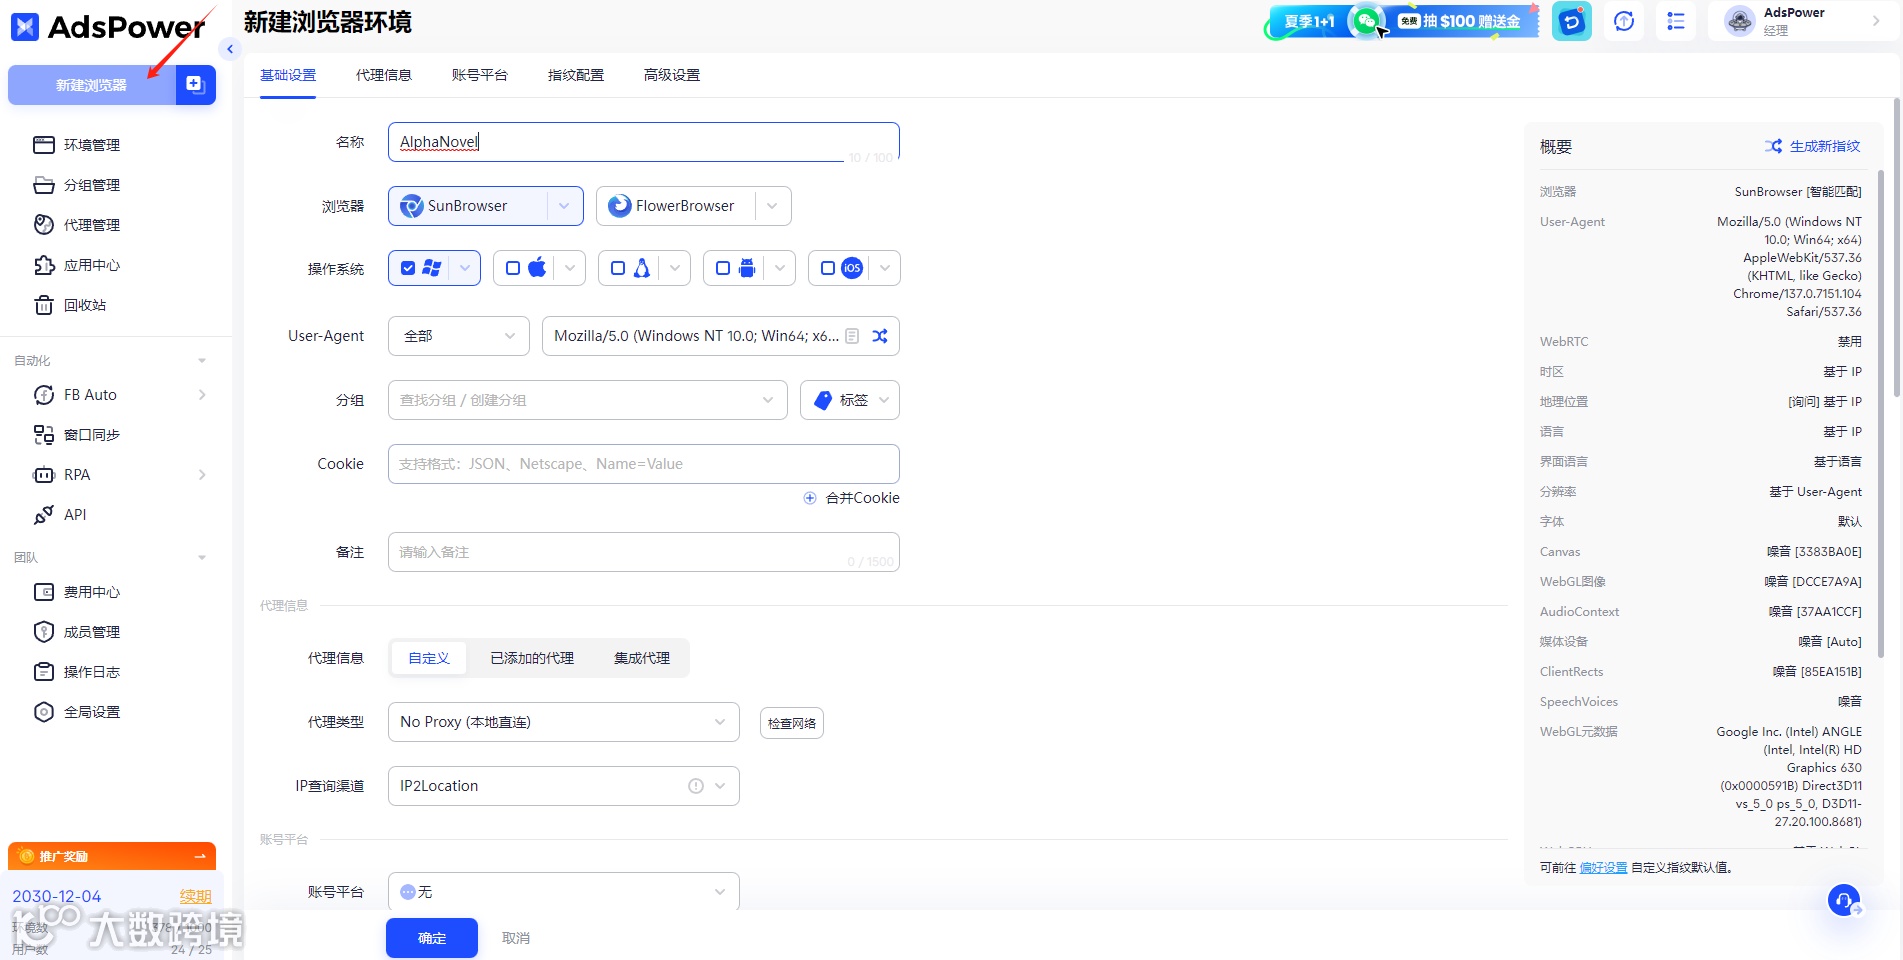
Task: Check the iOS operating system checkbox
Action: pyautogui.click(x=828, y=268)
